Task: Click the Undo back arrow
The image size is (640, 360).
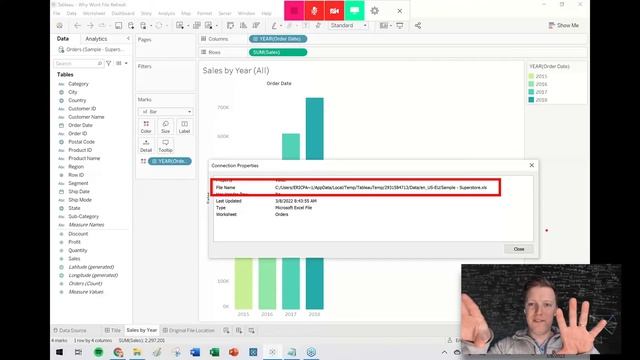Action: tap(77, 25)
